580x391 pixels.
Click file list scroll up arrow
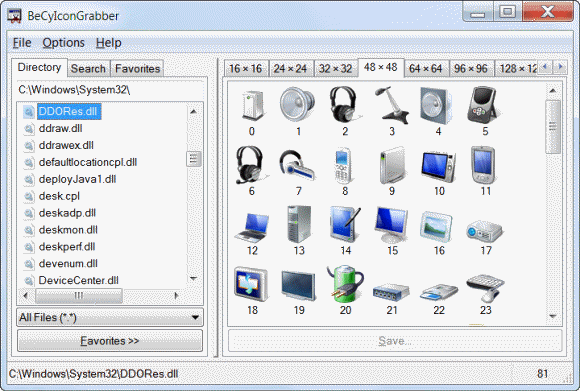point(193,111)
